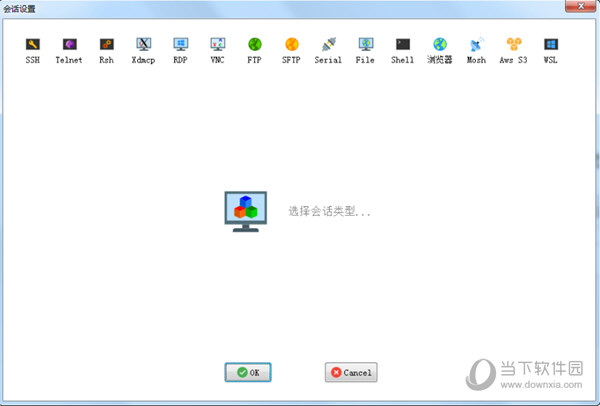Choose the RDP remote desktop session
The width and height of the screenshot is (600, 406).
click(181, 51)
